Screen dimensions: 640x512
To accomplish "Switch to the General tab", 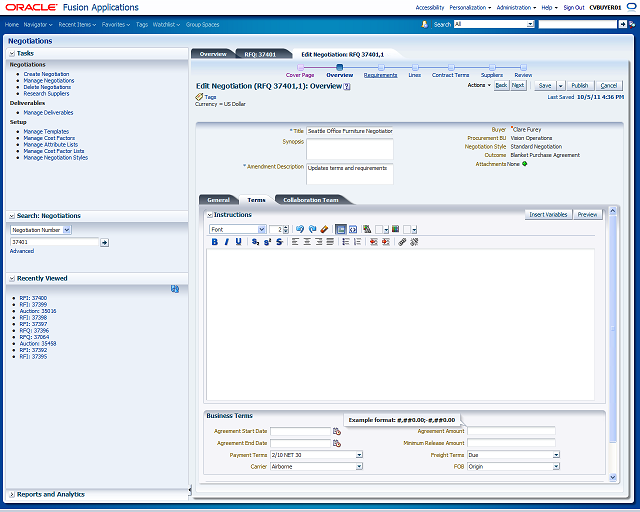I will coord(218,200).
